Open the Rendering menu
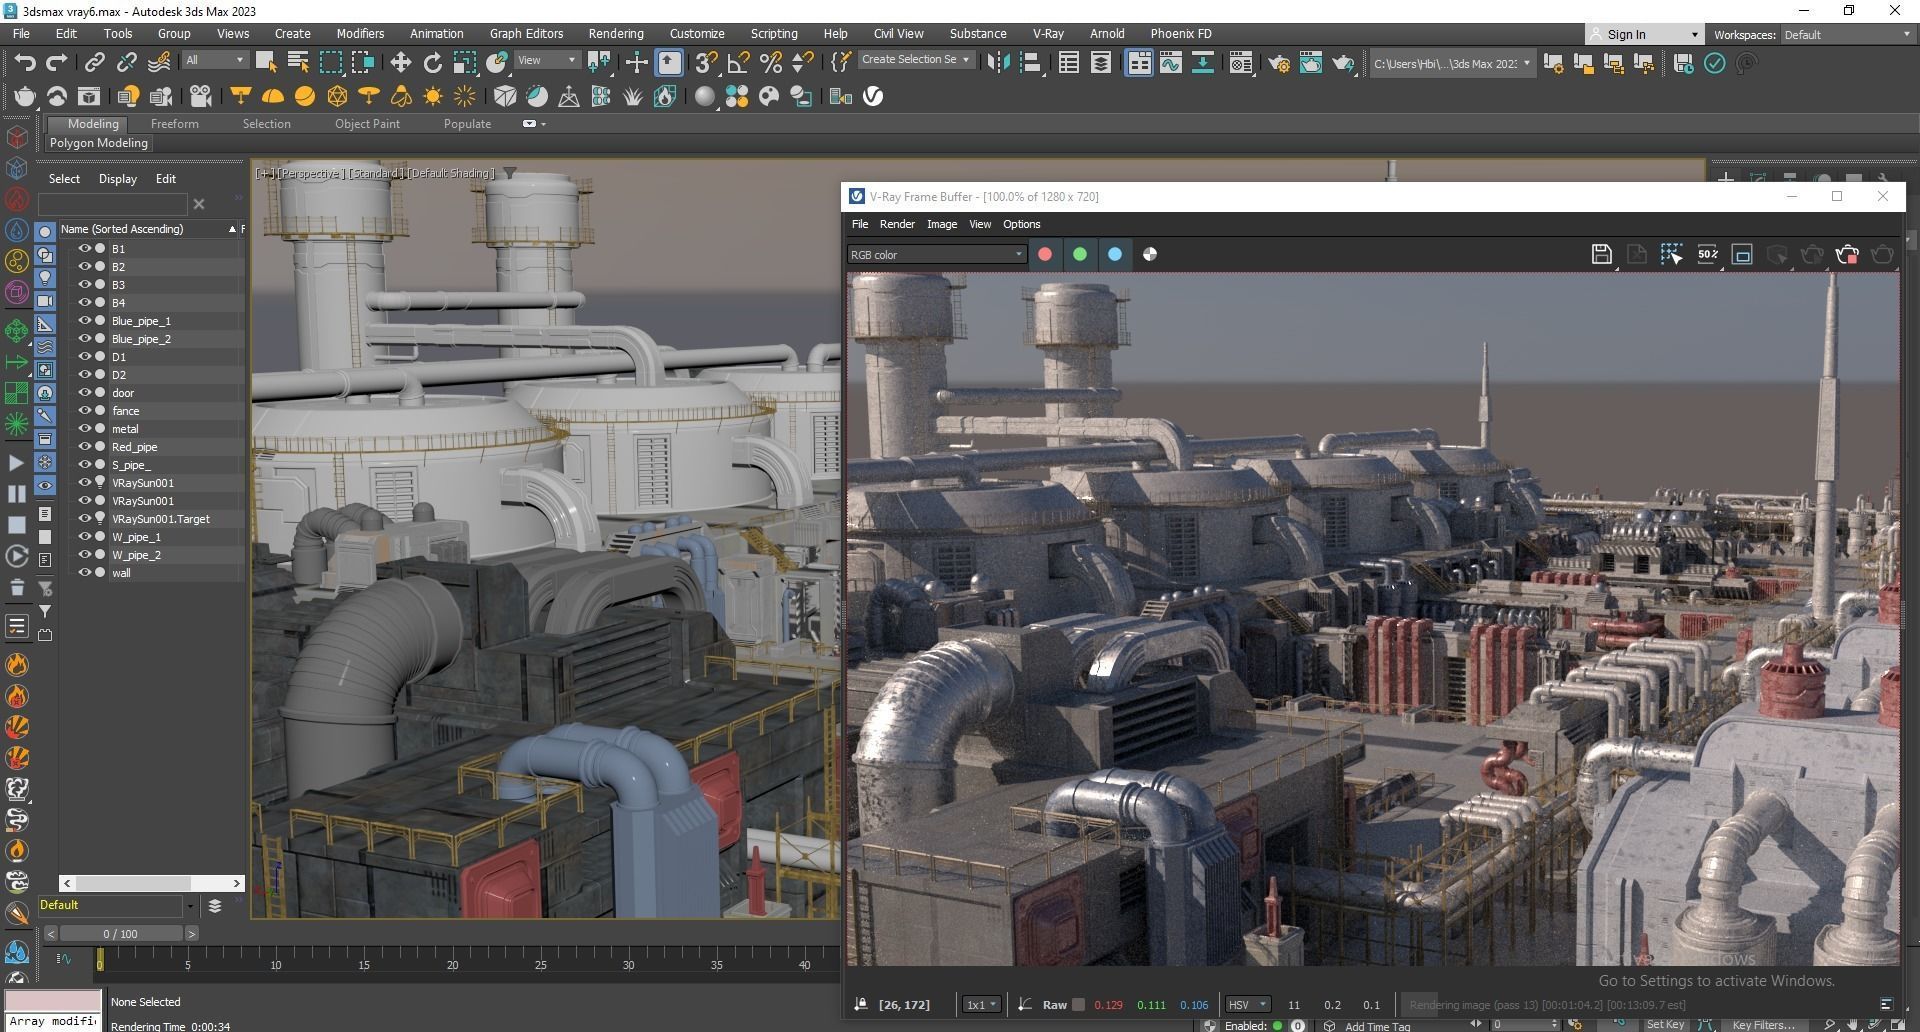Viewport: 1920px width, 1032px height. click(616, 34)
